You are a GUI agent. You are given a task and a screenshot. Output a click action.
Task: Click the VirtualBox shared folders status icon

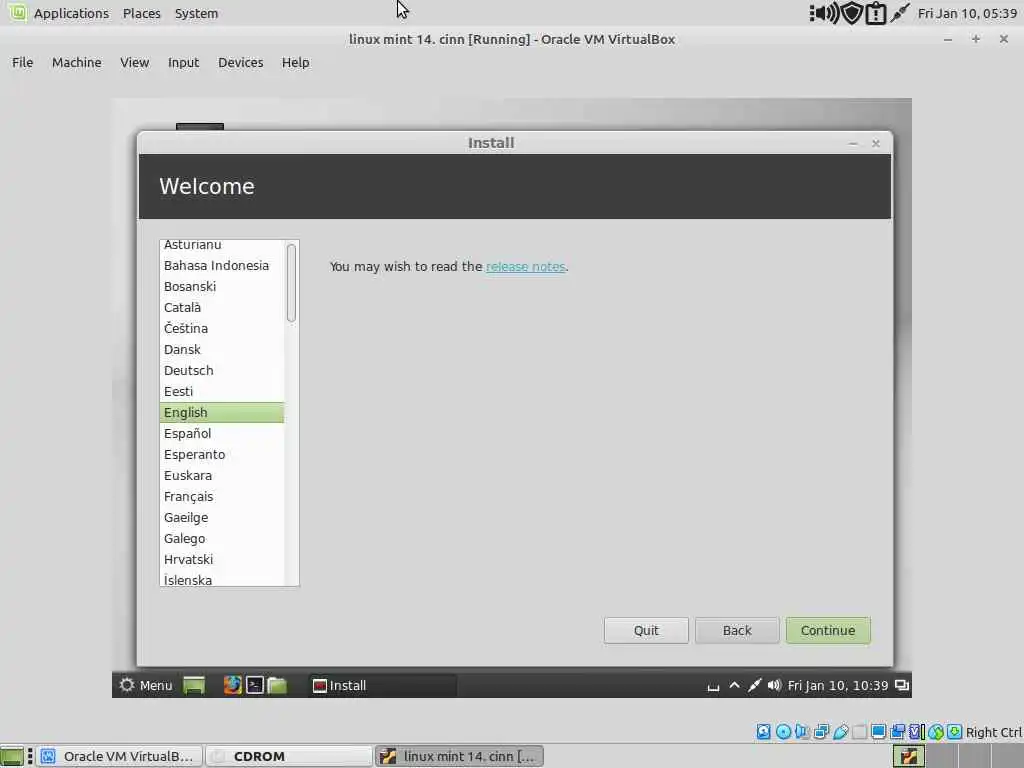tap(859, 731)
